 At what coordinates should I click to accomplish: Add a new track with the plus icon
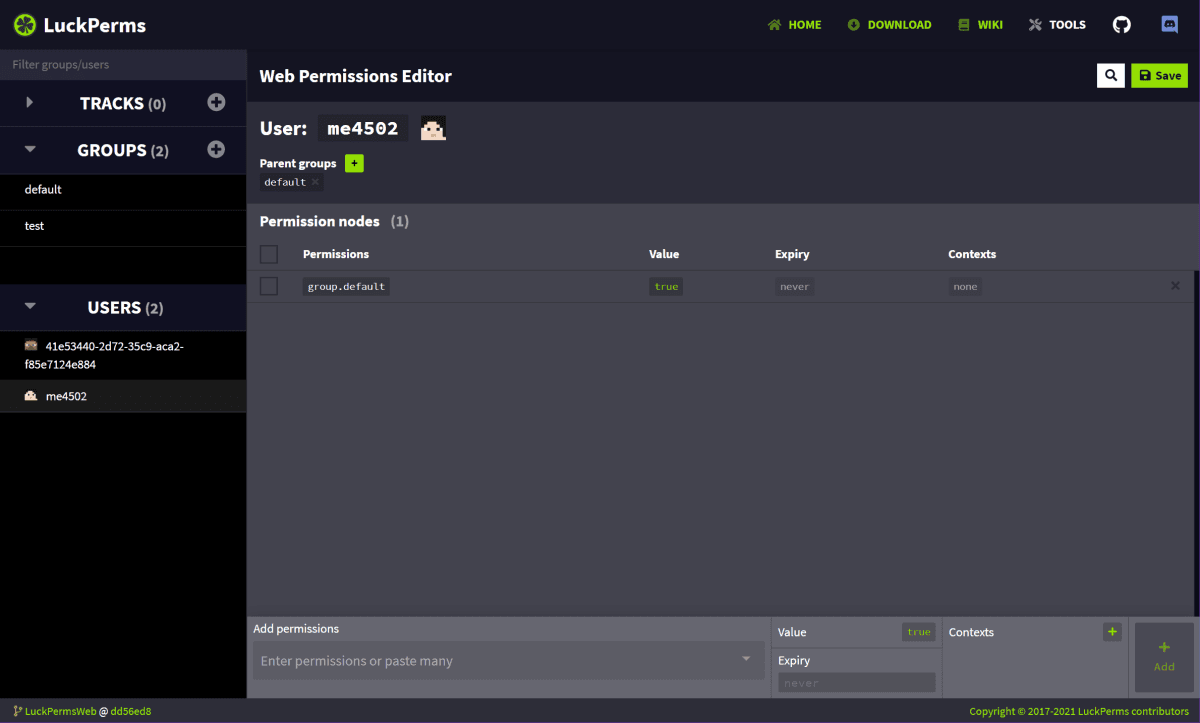point(216,101)
